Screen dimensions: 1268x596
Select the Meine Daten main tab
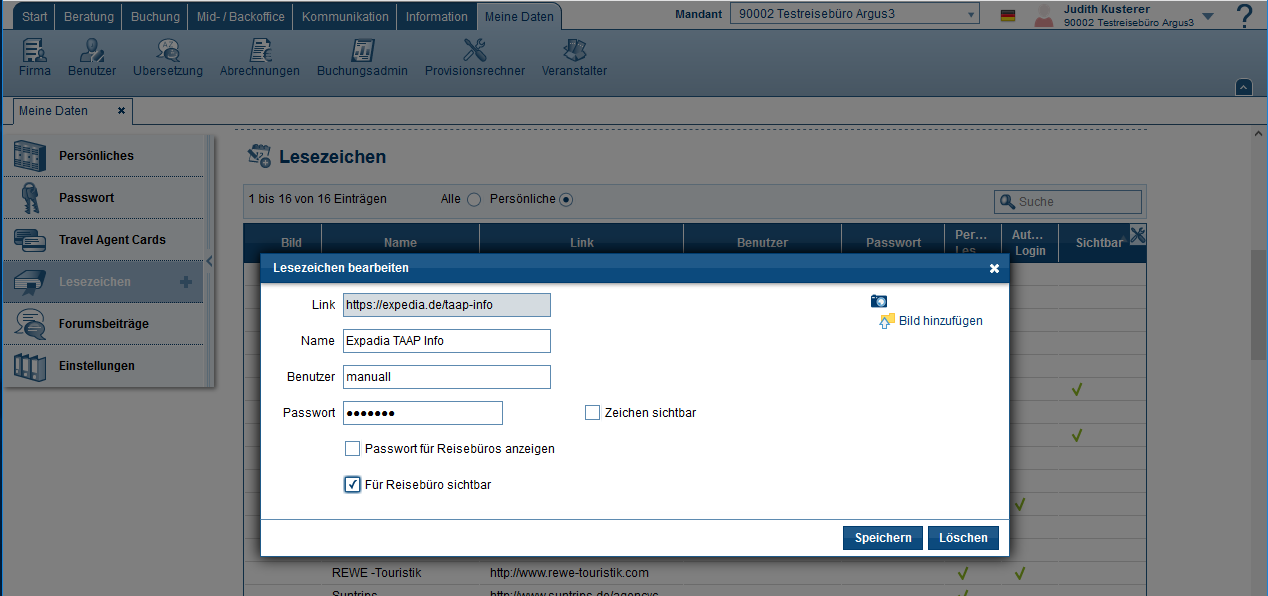coord(519,17)
